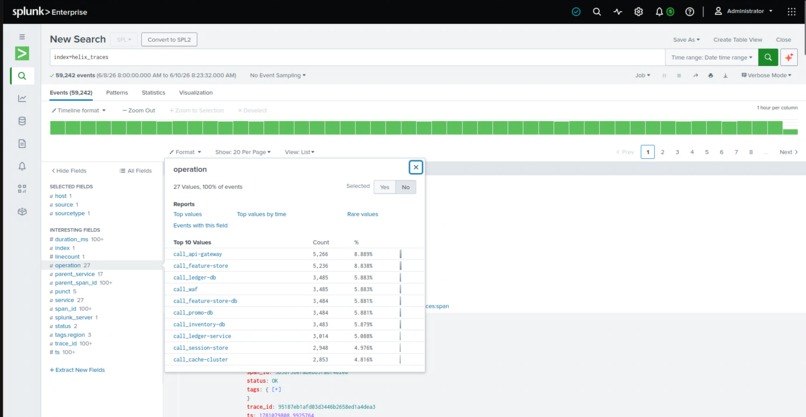Viewport: 806px width, 417px height.
Task: Click the first timeline histogram column
Action: 57,128
